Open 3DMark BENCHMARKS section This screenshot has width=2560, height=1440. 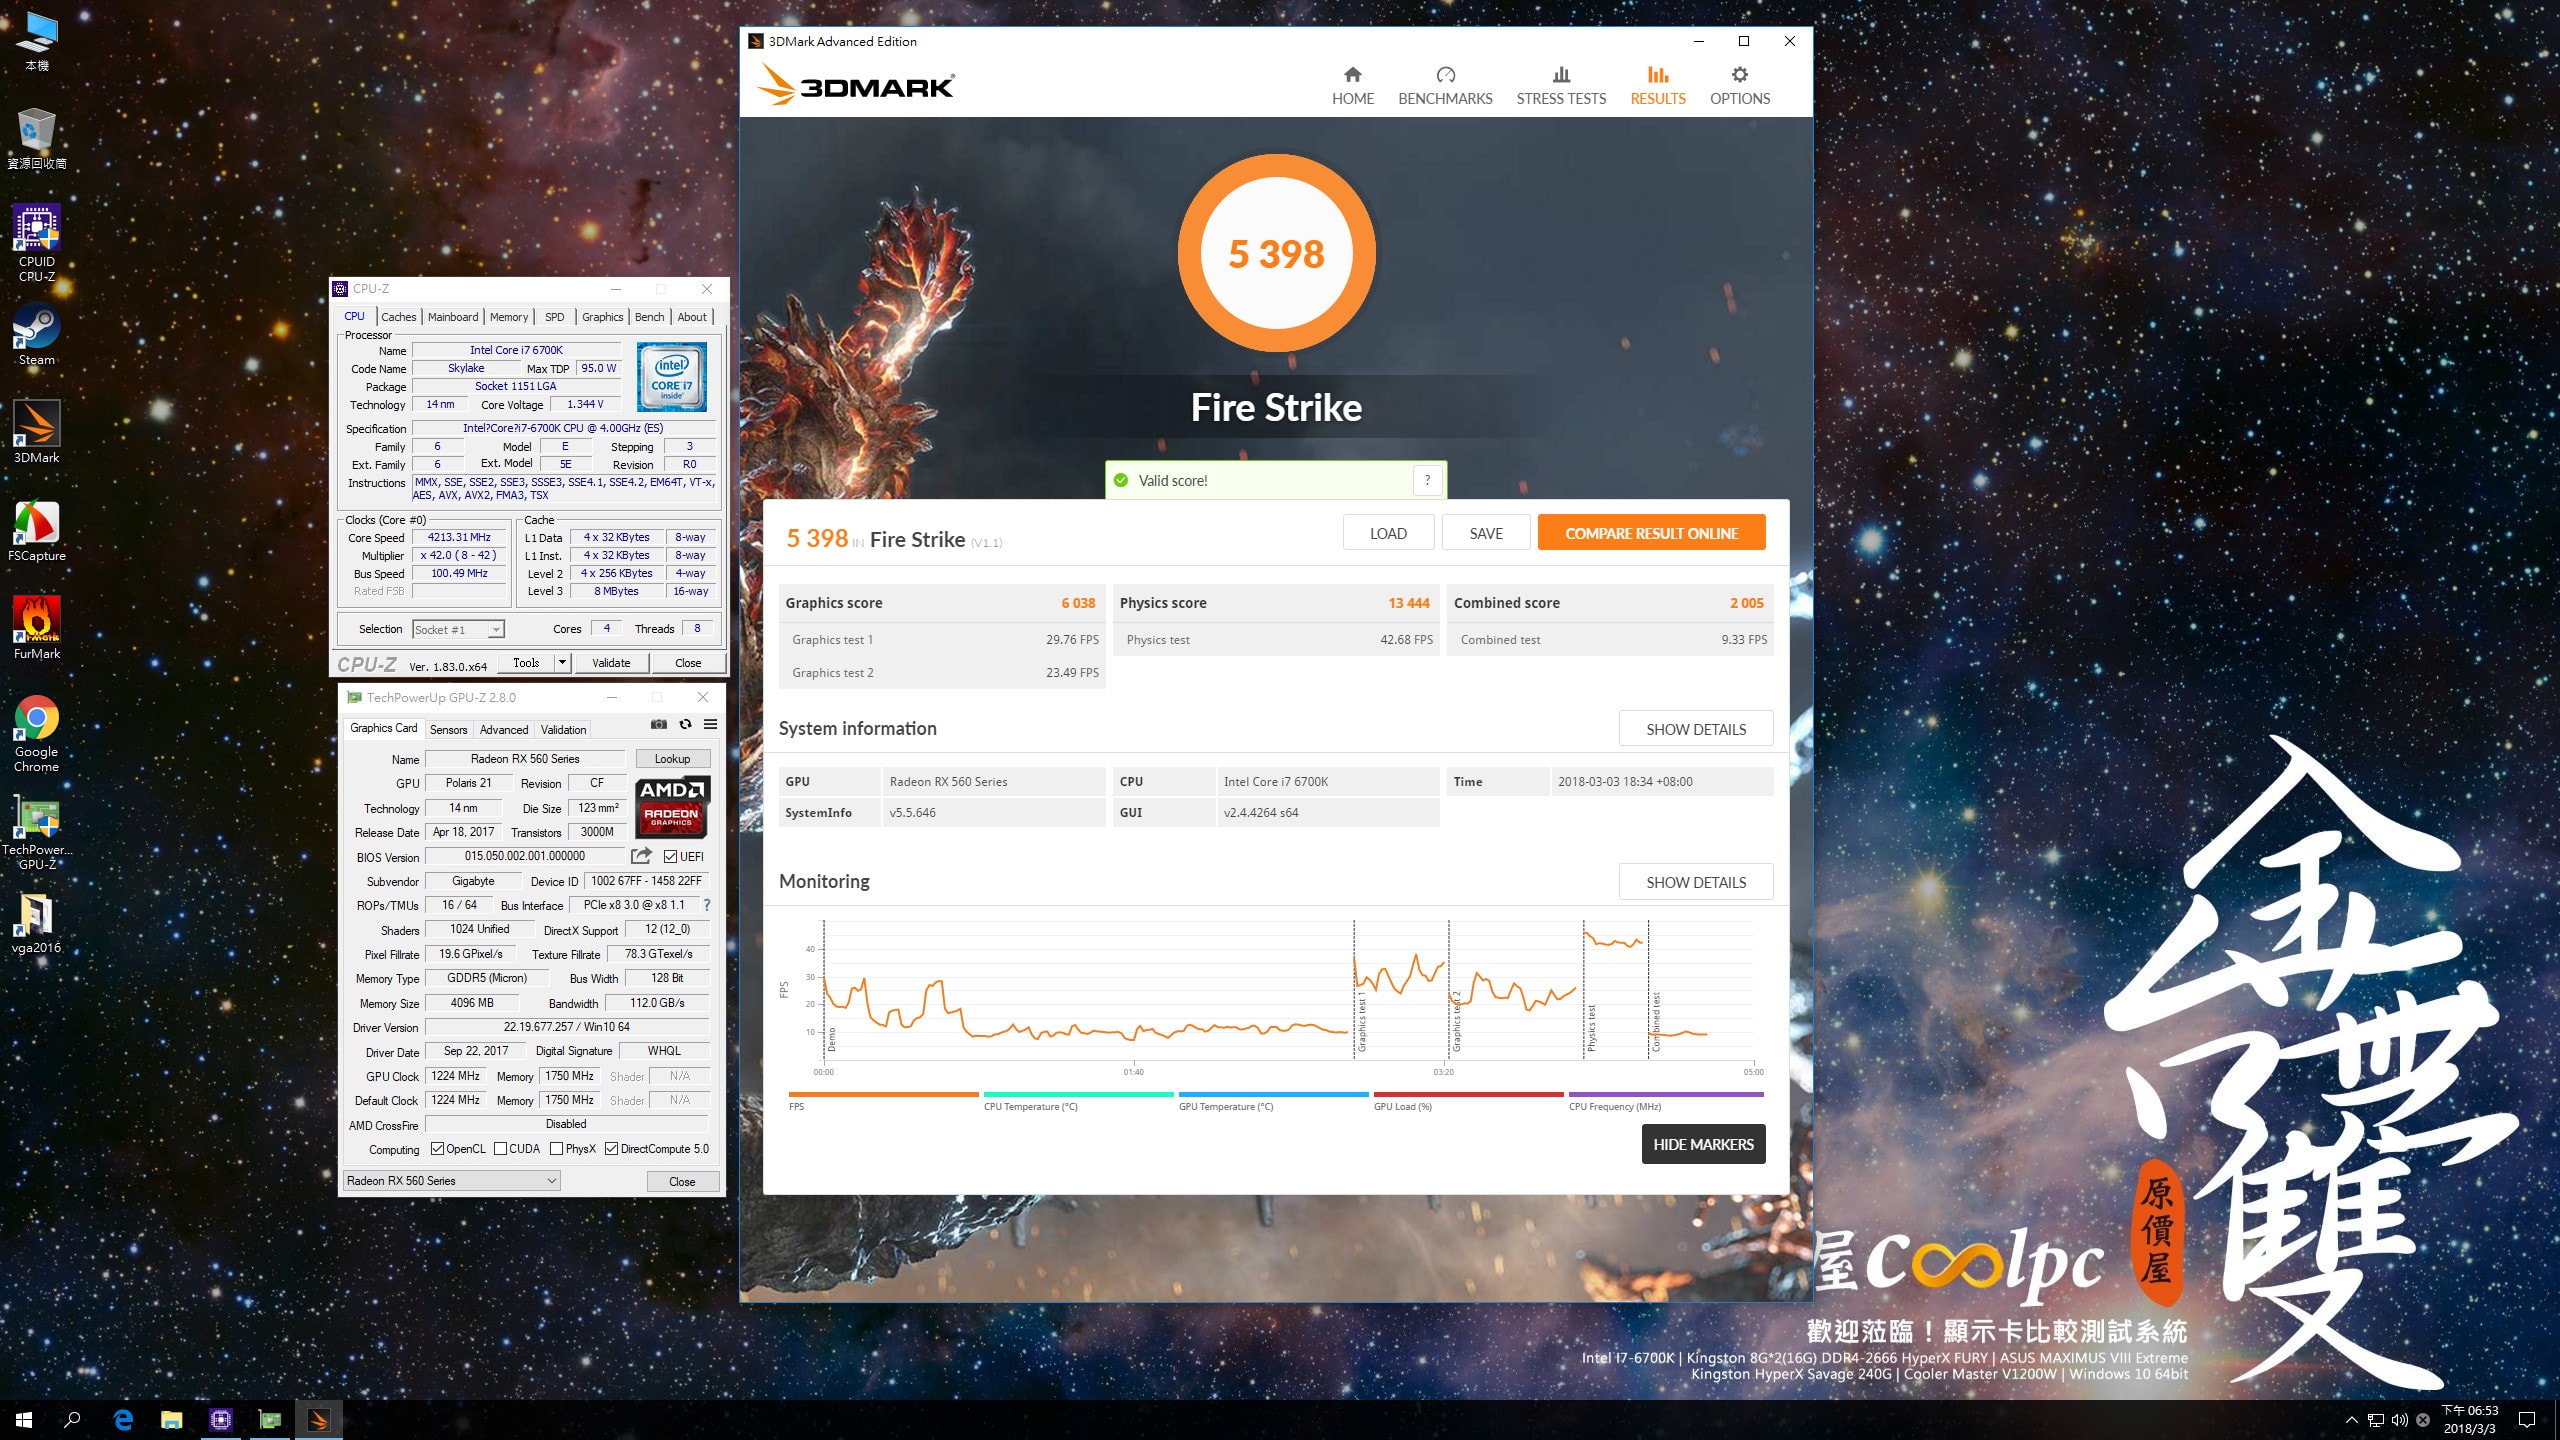pos(1445,86)
